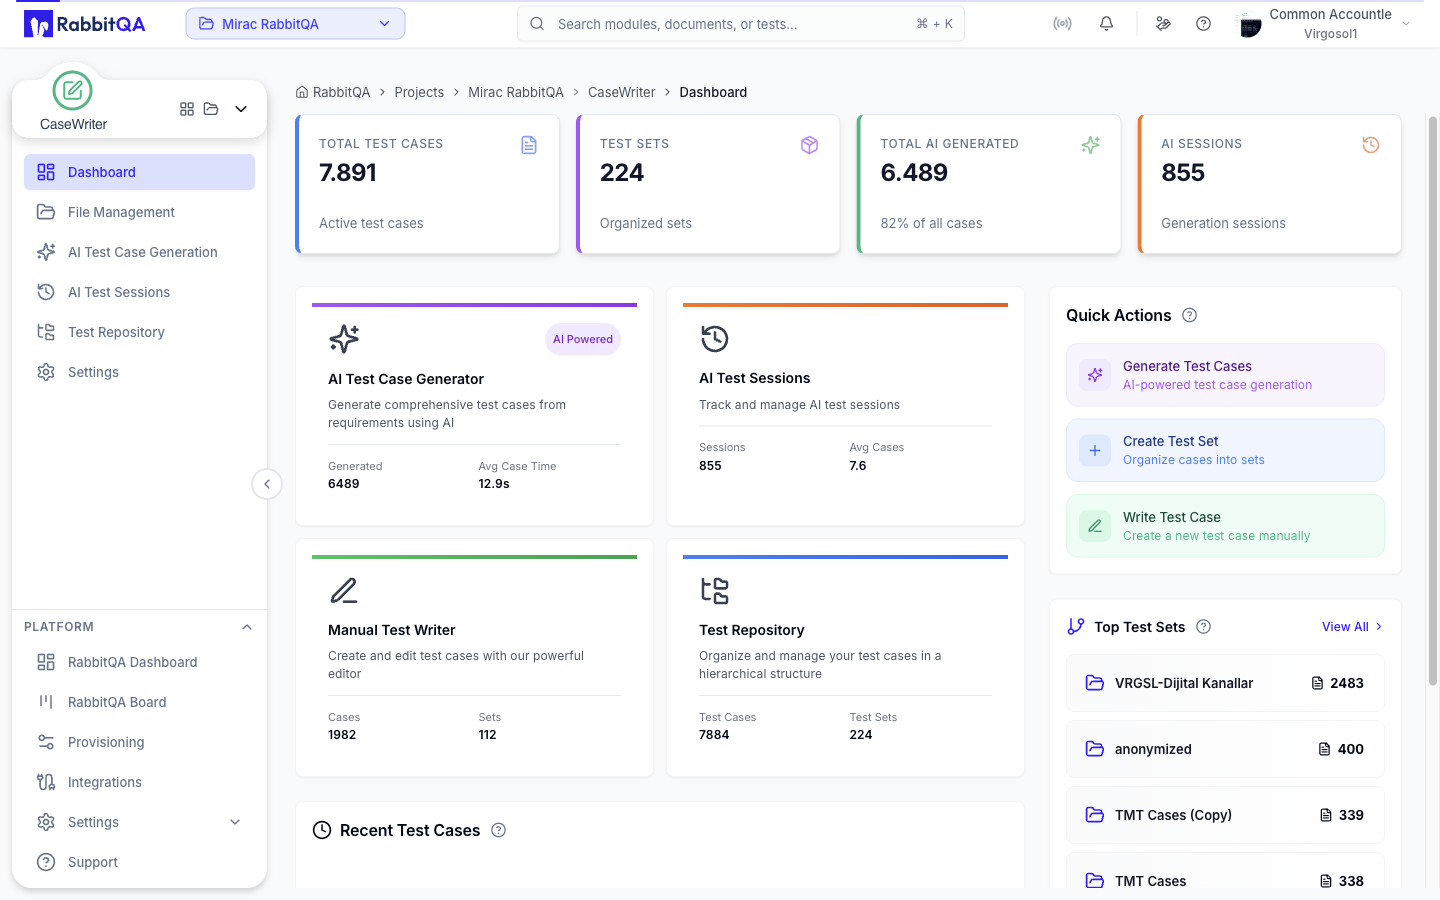
Task: Click the grid view icon beside CaseWriter
Action: pos(187,109)
